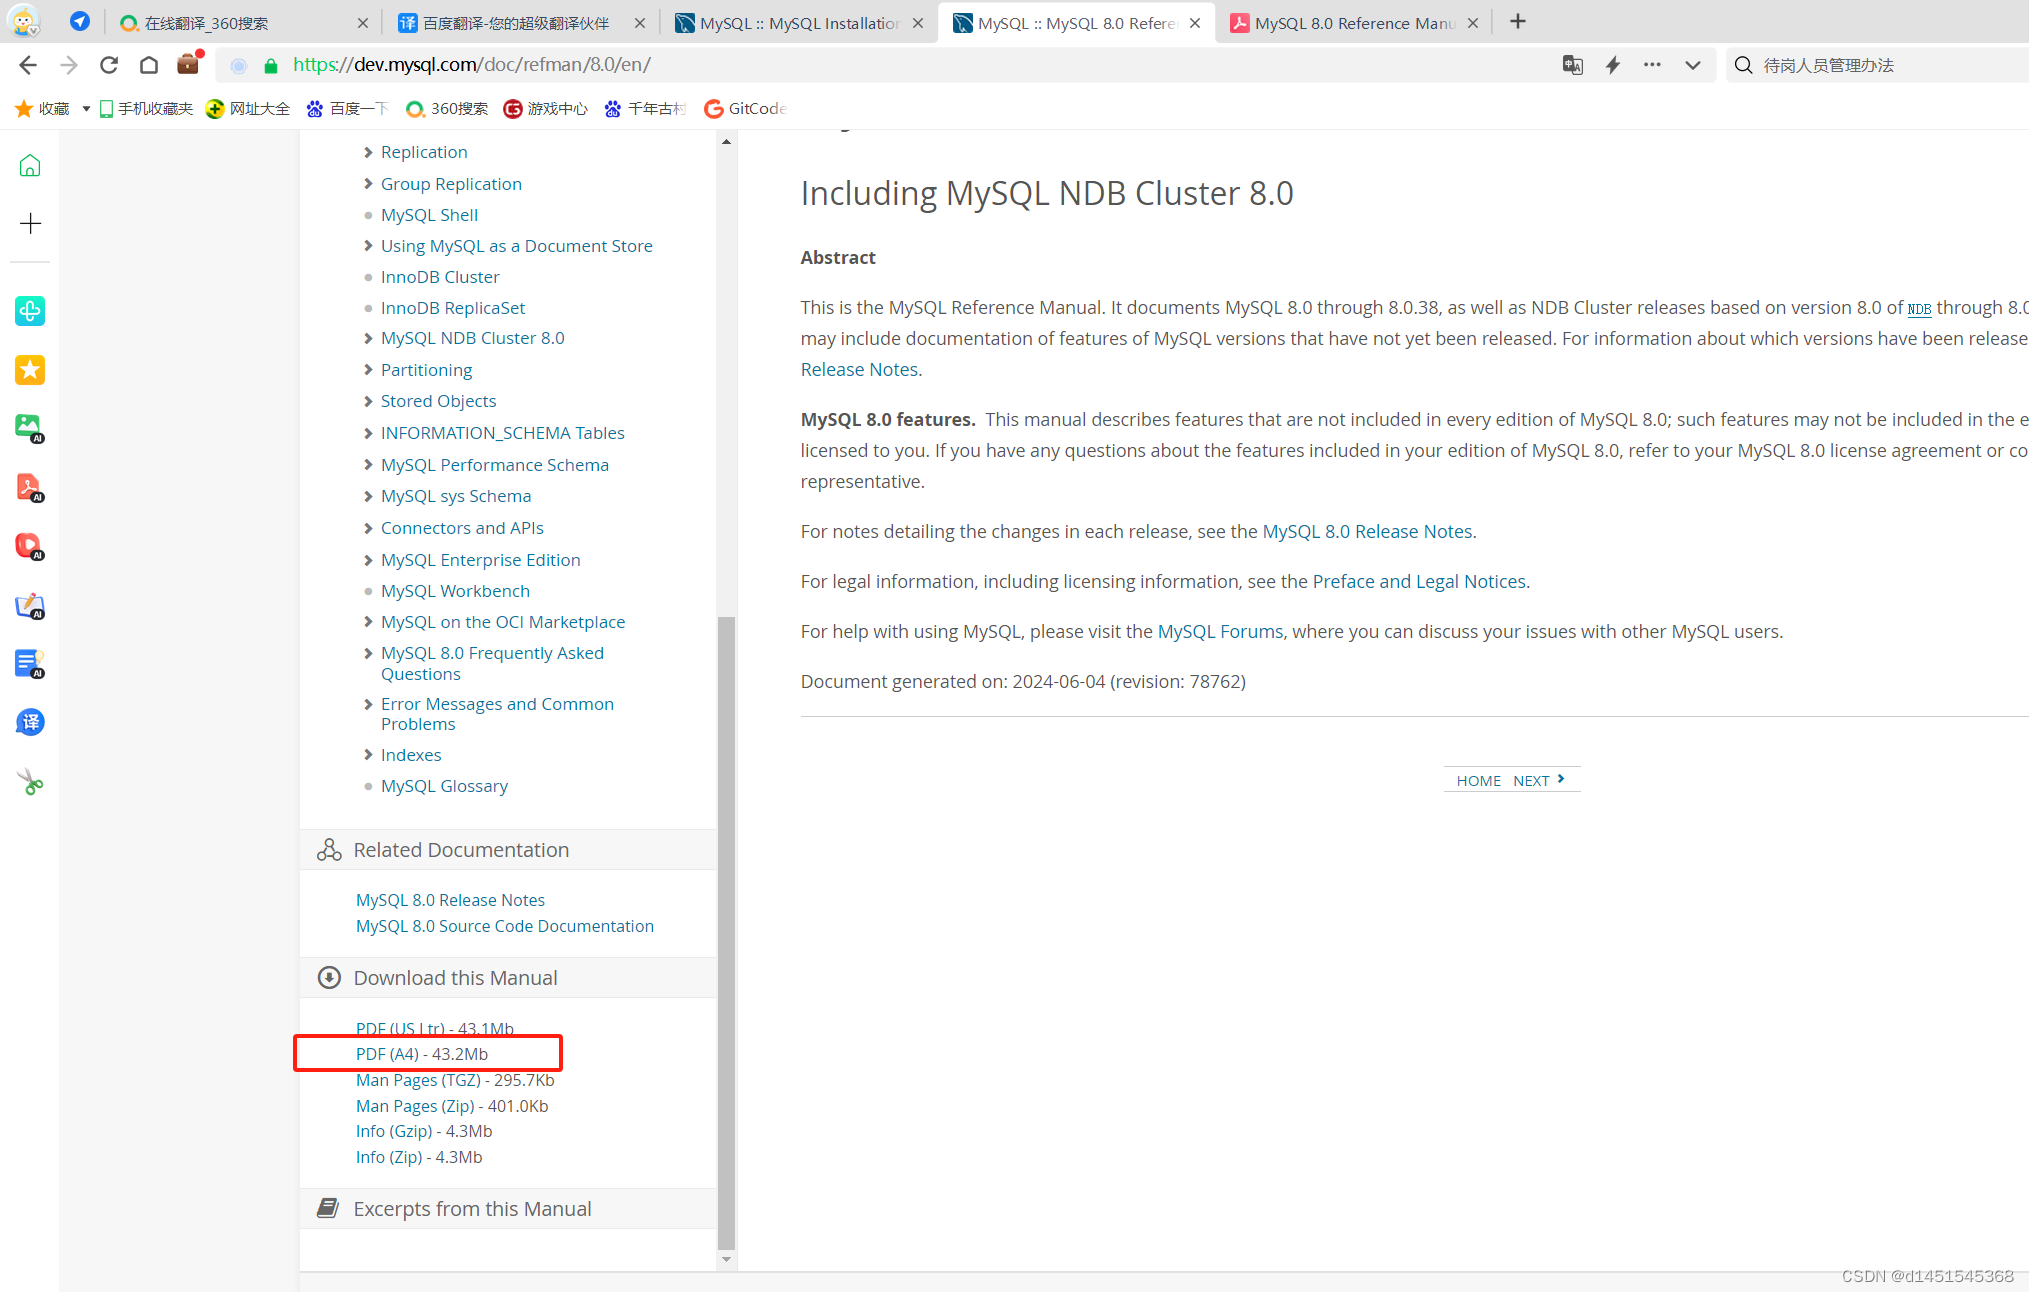Open the browser home page
This screenshot has height=1292, width=2029.
(149, 65)
